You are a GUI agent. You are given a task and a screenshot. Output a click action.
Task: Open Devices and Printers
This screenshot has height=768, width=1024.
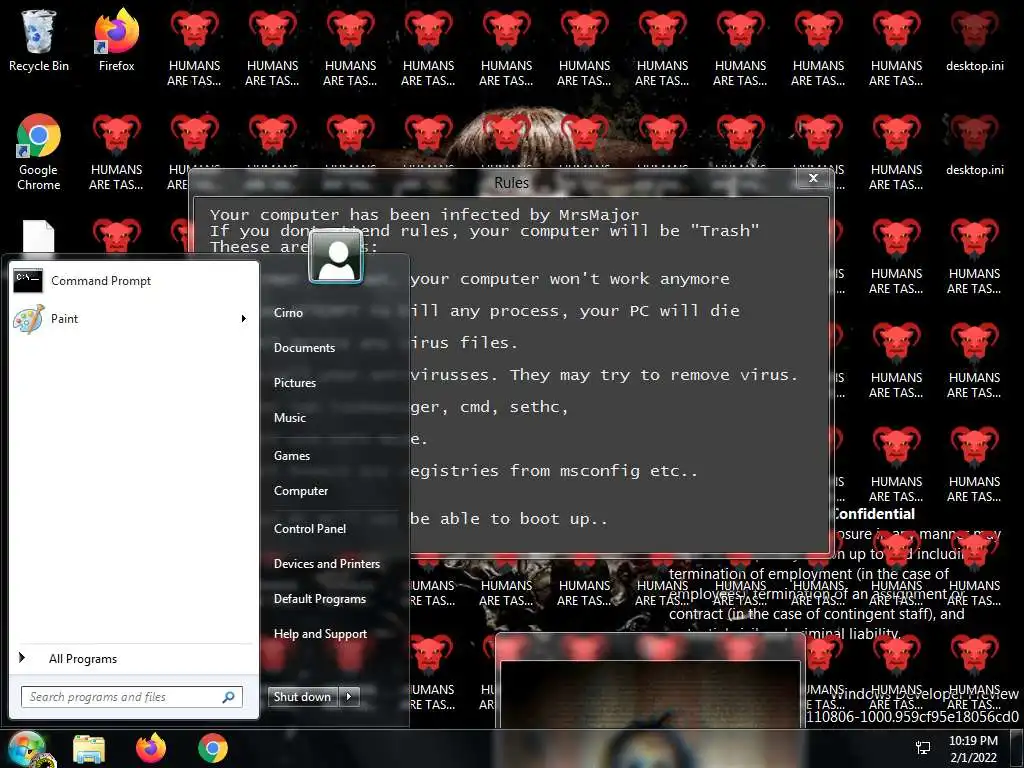coord(327,564)
